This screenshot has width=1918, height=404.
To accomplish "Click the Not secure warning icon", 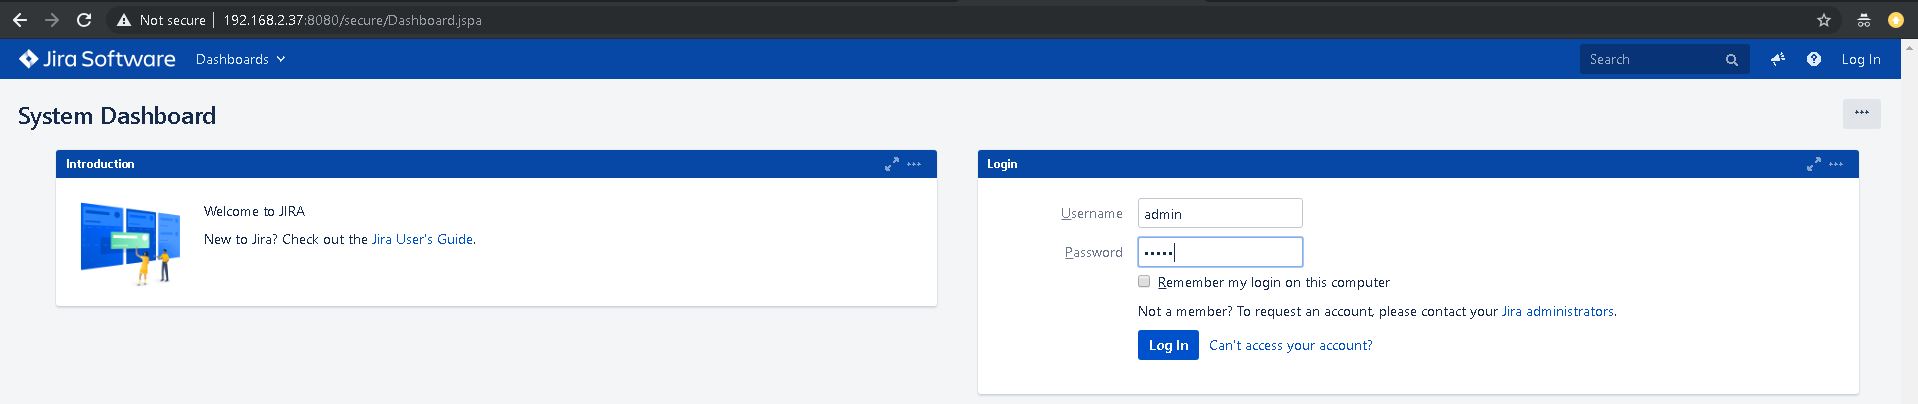I will [x=124, y=20].
